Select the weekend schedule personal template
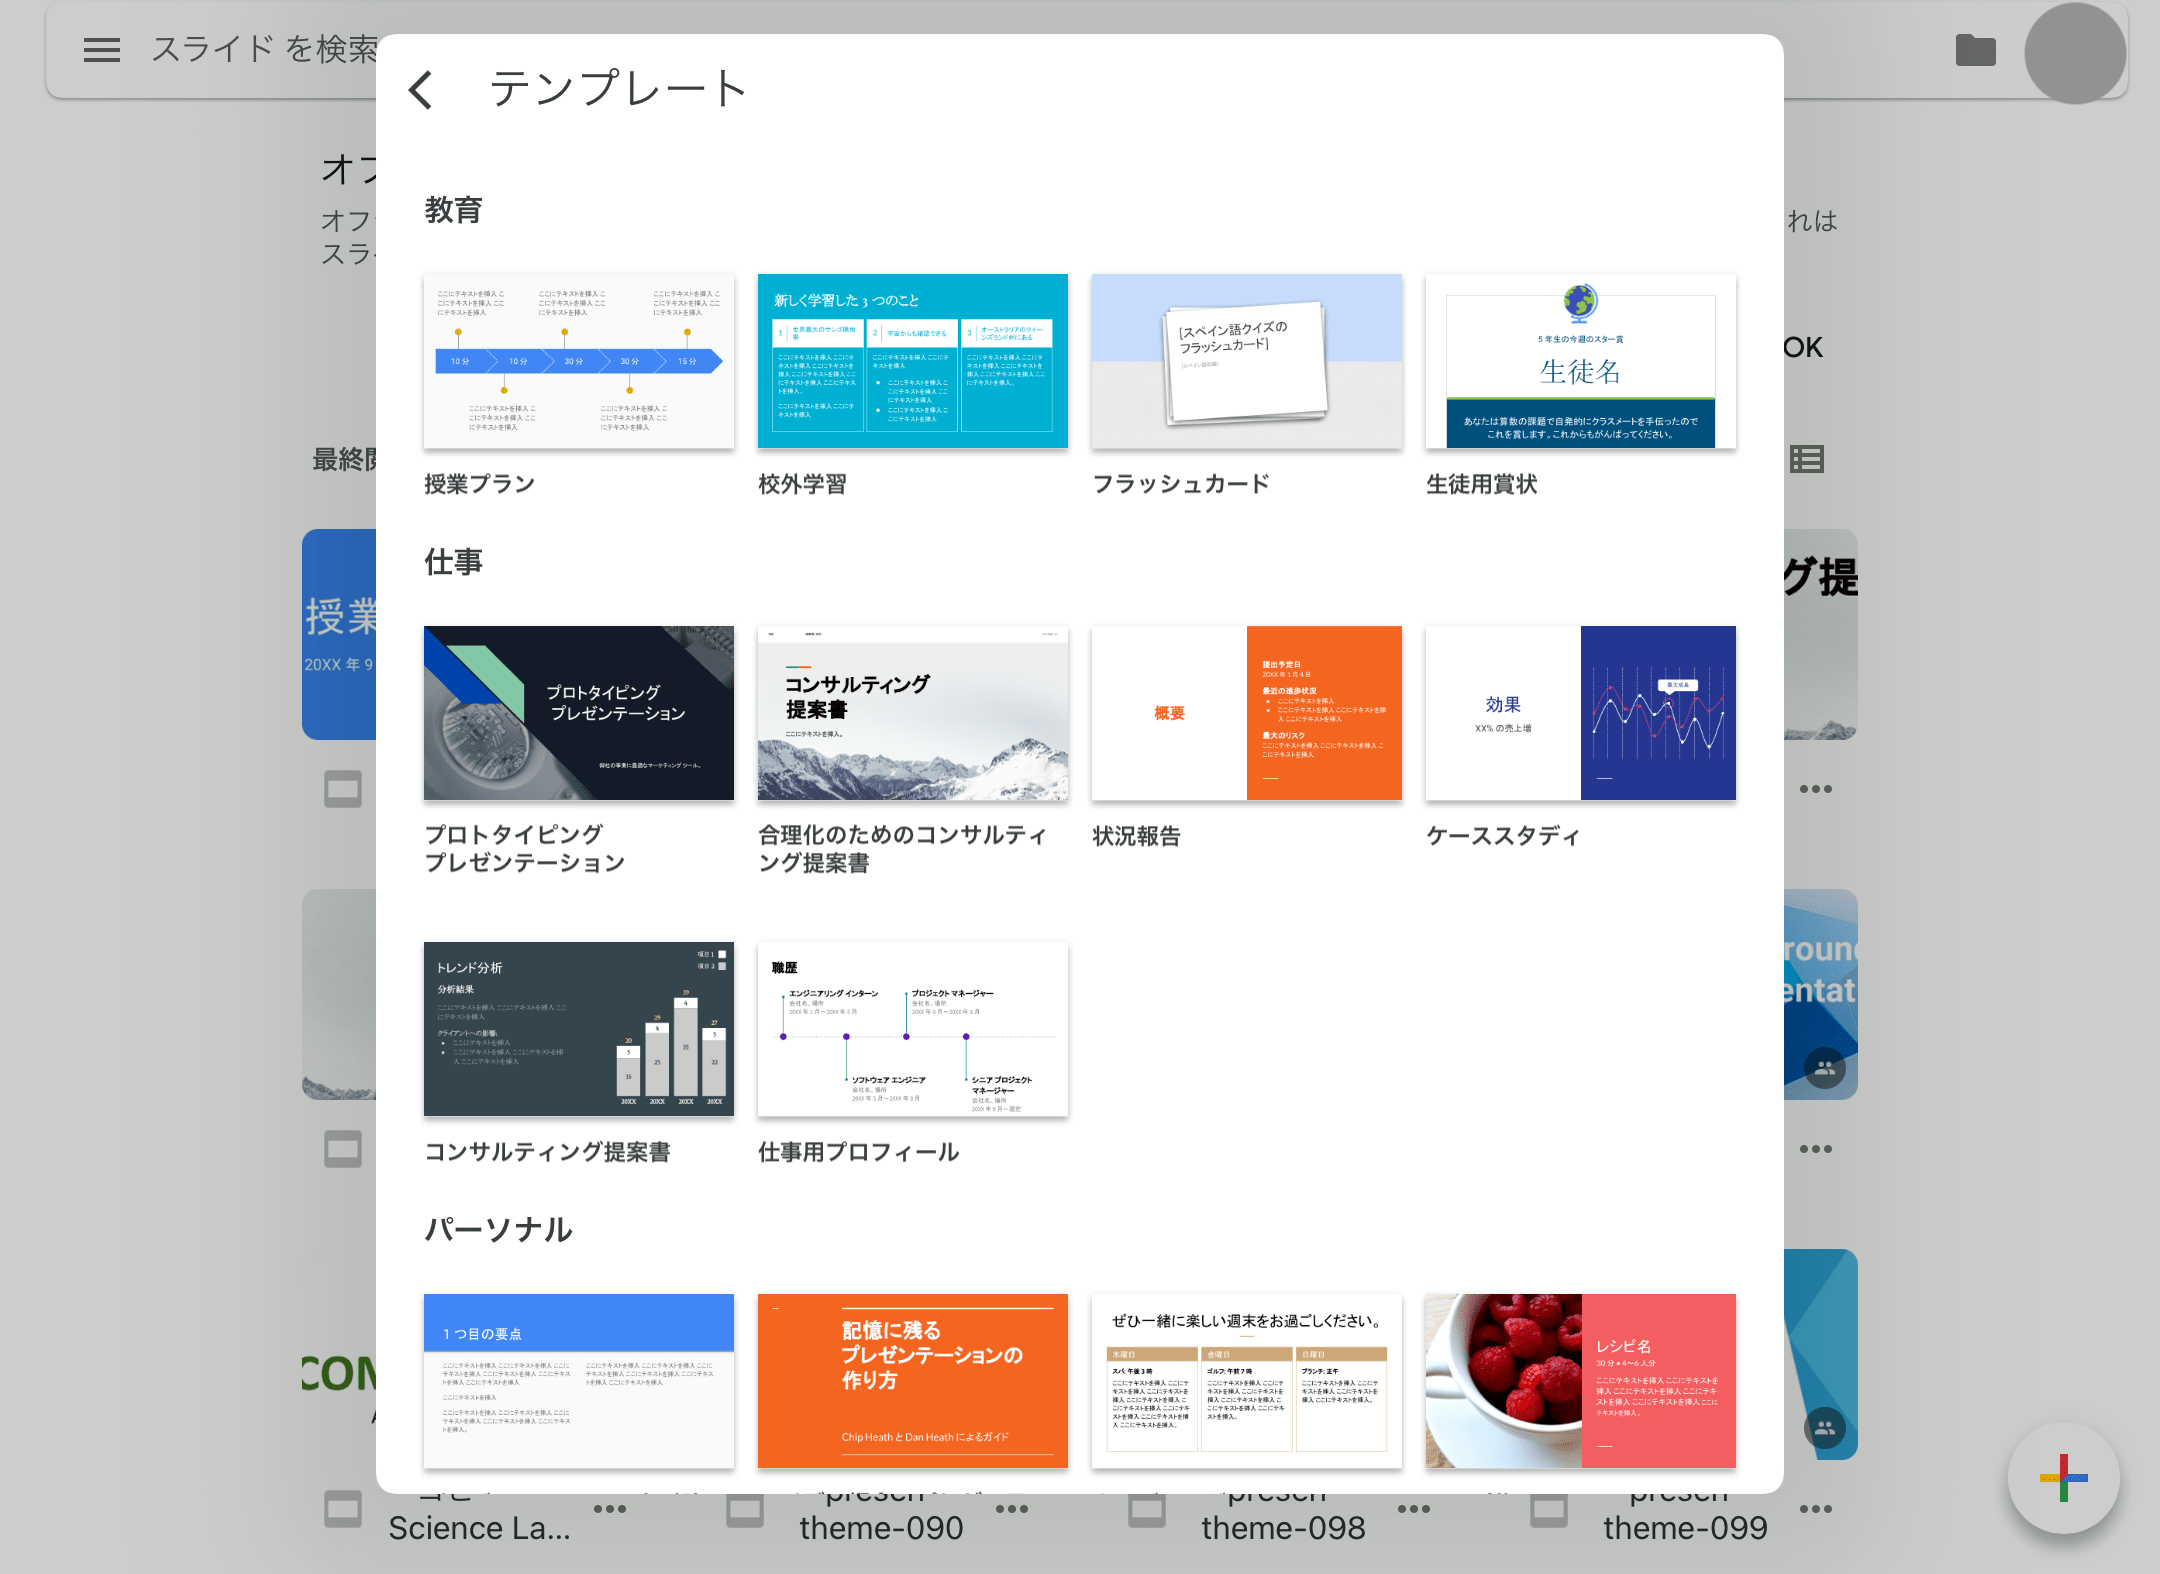Viewport: 2160px width, 1574px height. (1247, 1381)
